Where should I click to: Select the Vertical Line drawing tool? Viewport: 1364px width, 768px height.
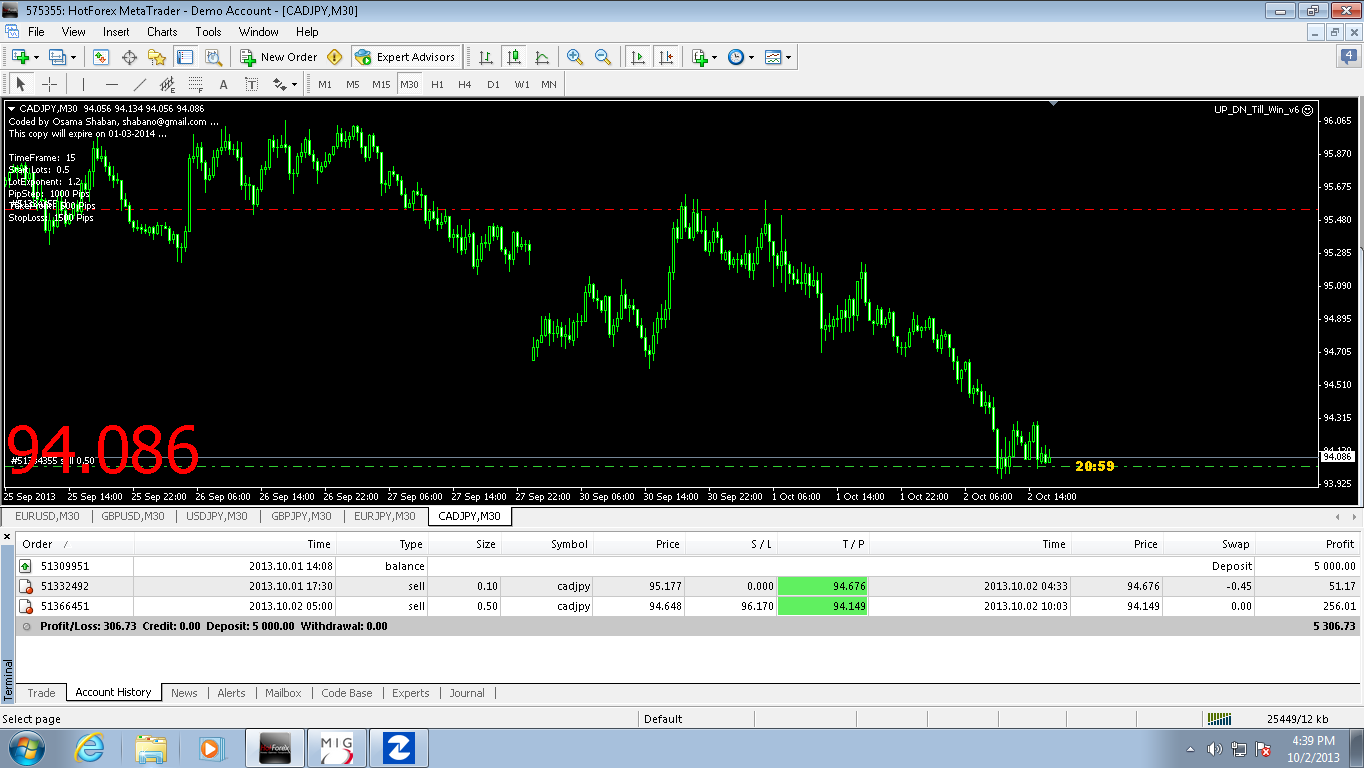point(83,84)
